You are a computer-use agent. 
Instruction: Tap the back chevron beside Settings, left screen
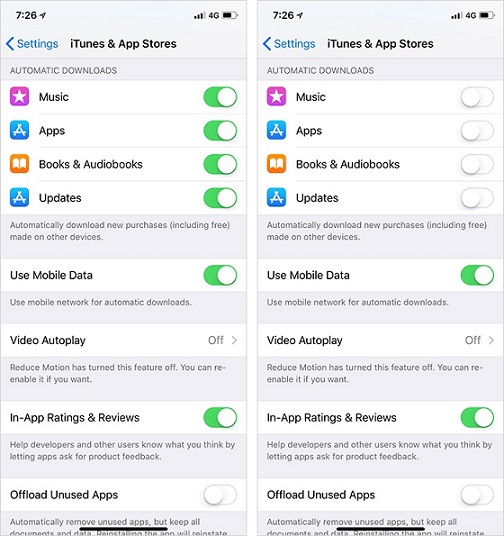click(10, 44)
